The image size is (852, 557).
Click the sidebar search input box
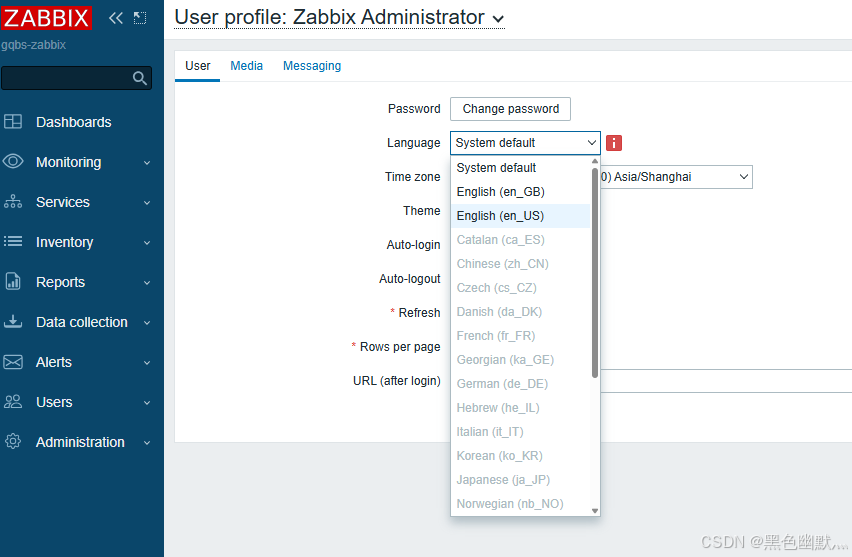[x=76, y=78]
